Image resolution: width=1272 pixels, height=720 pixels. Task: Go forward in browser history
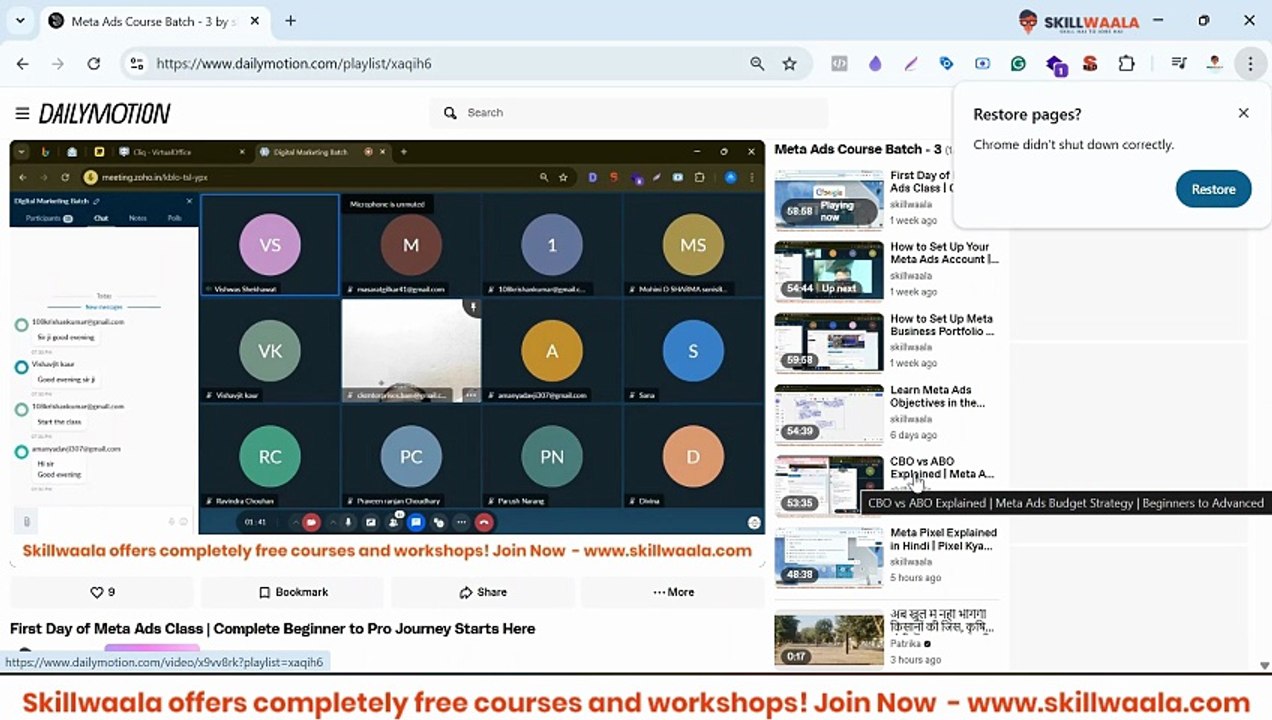coord(58,63)
